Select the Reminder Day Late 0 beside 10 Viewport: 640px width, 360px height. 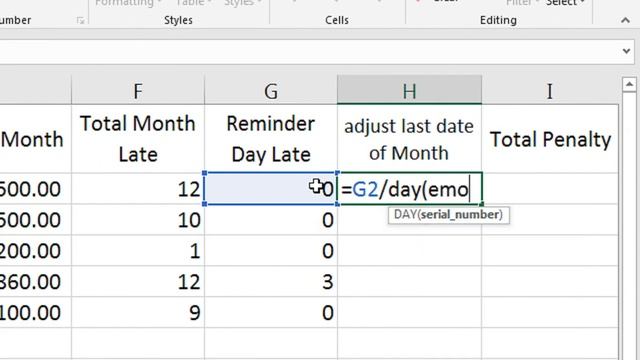[271, 220]
